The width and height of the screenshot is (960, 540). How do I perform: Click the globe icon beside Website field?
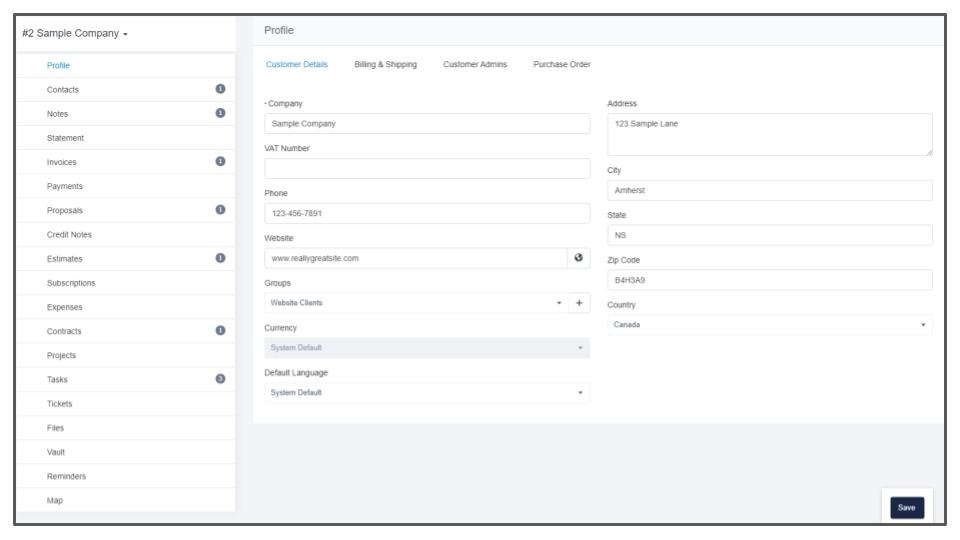(578, 258)
